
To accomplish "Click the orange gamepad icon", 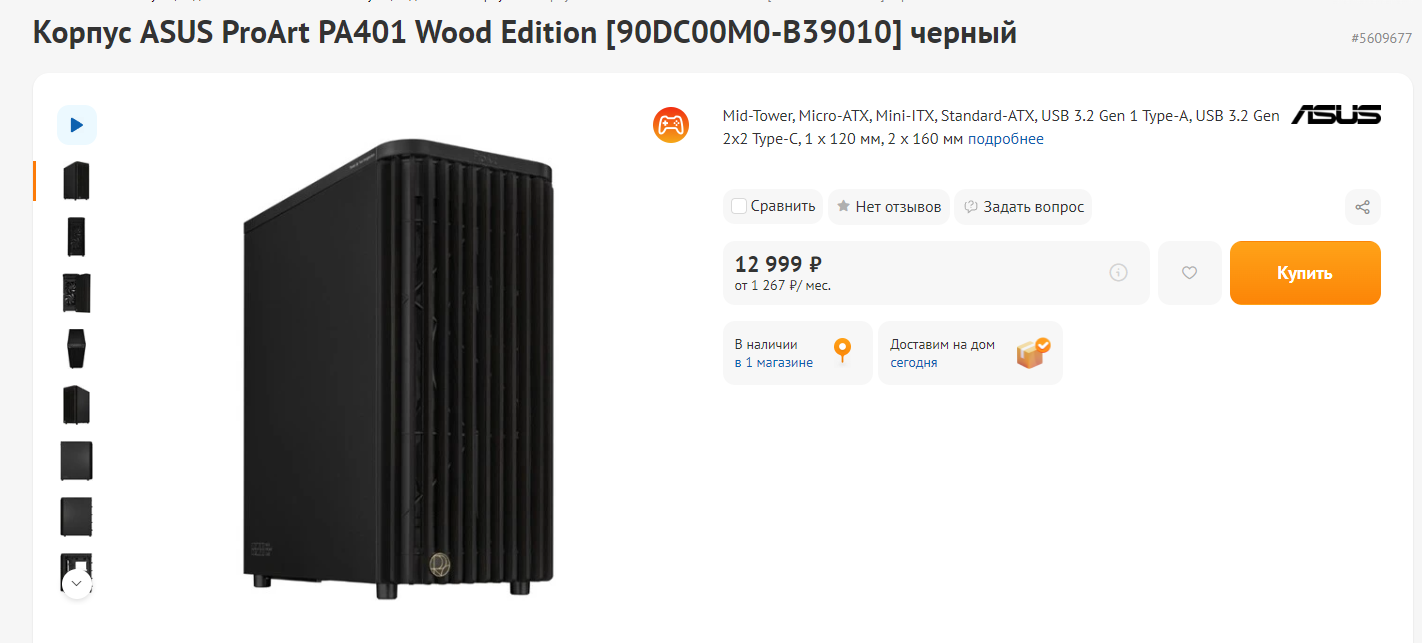I will pos(670,125).
